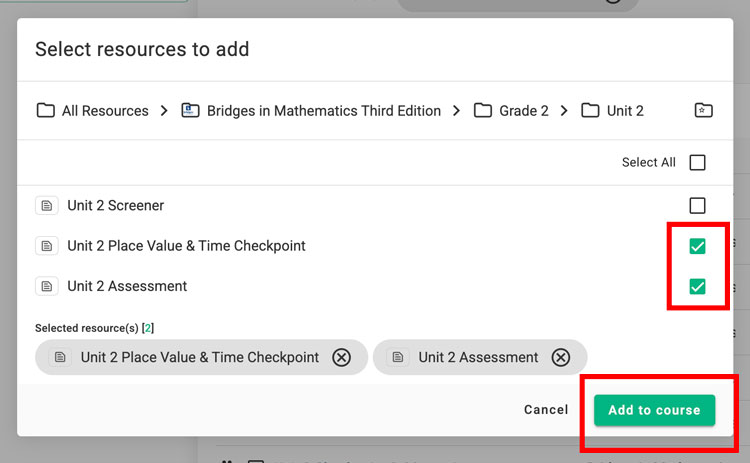Check the Select All checkbox
The image size is (750, 463).
pyautogui.click(x=697, y=163)
